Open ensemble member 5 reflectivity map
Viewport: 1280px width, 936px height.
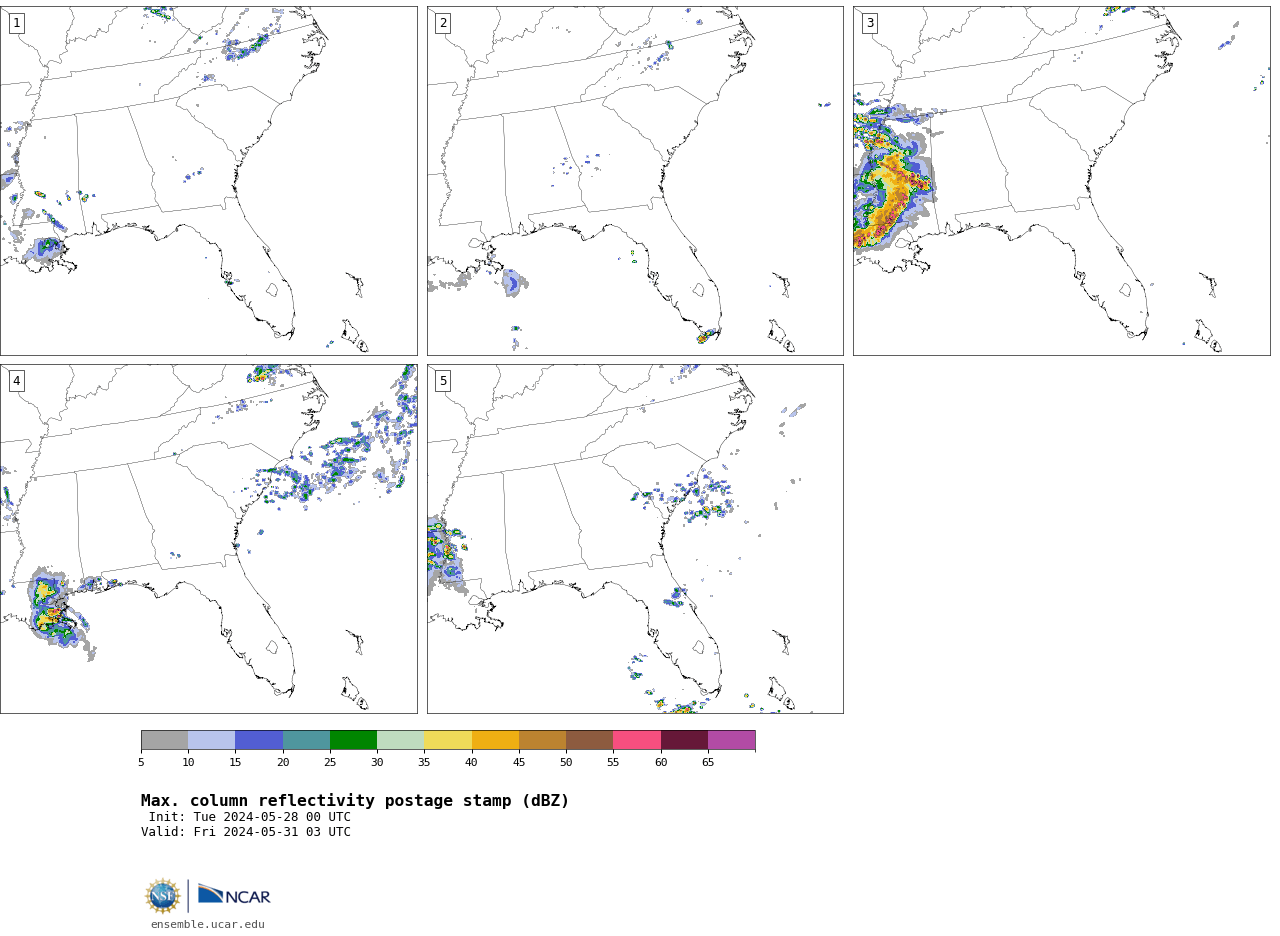point(635,538)
